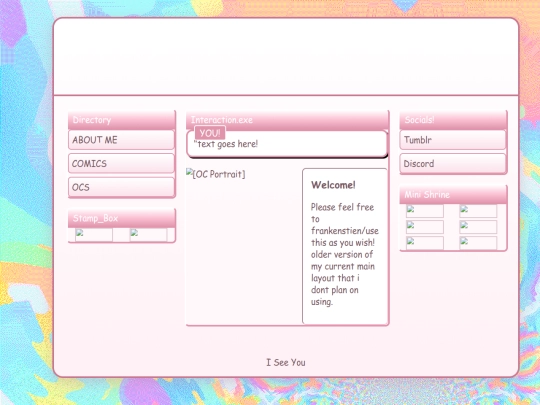Screen dimensions: 540x405
Task: Go to the COMICS page
Action: click(x=121, y=163)
